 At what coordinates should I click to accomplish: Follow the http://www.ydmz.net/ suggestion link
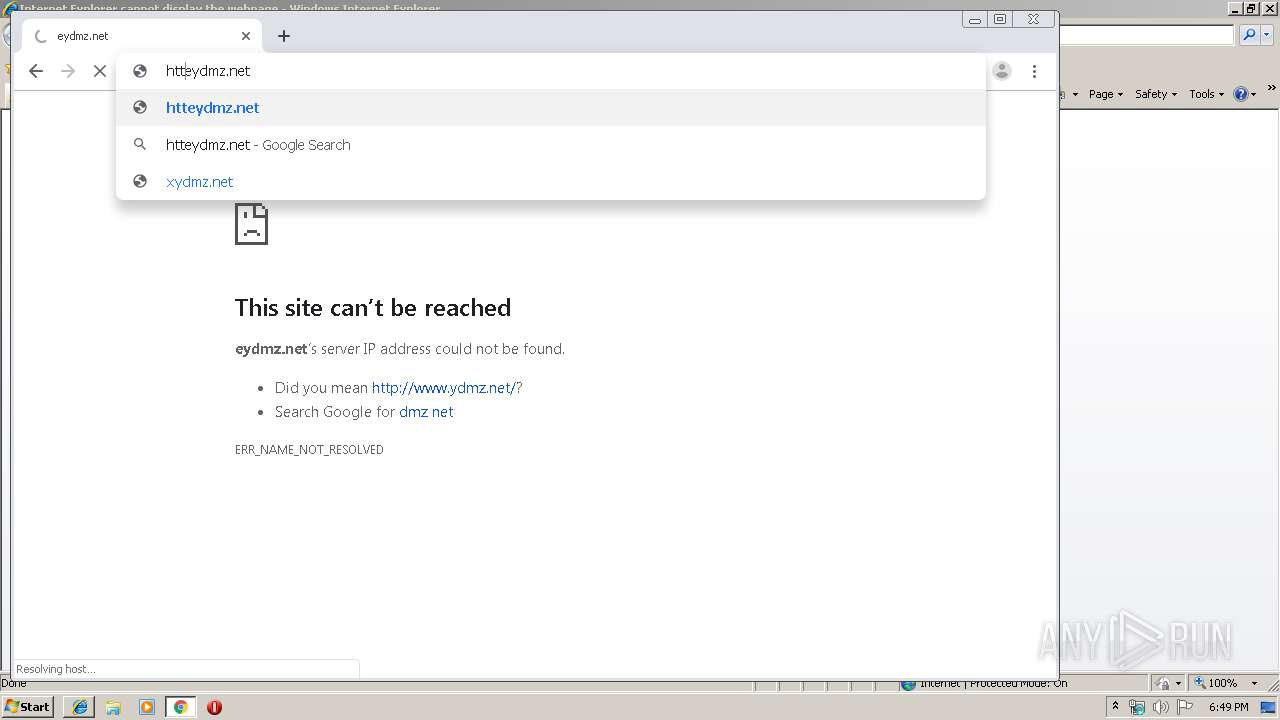tap(444, 388)
